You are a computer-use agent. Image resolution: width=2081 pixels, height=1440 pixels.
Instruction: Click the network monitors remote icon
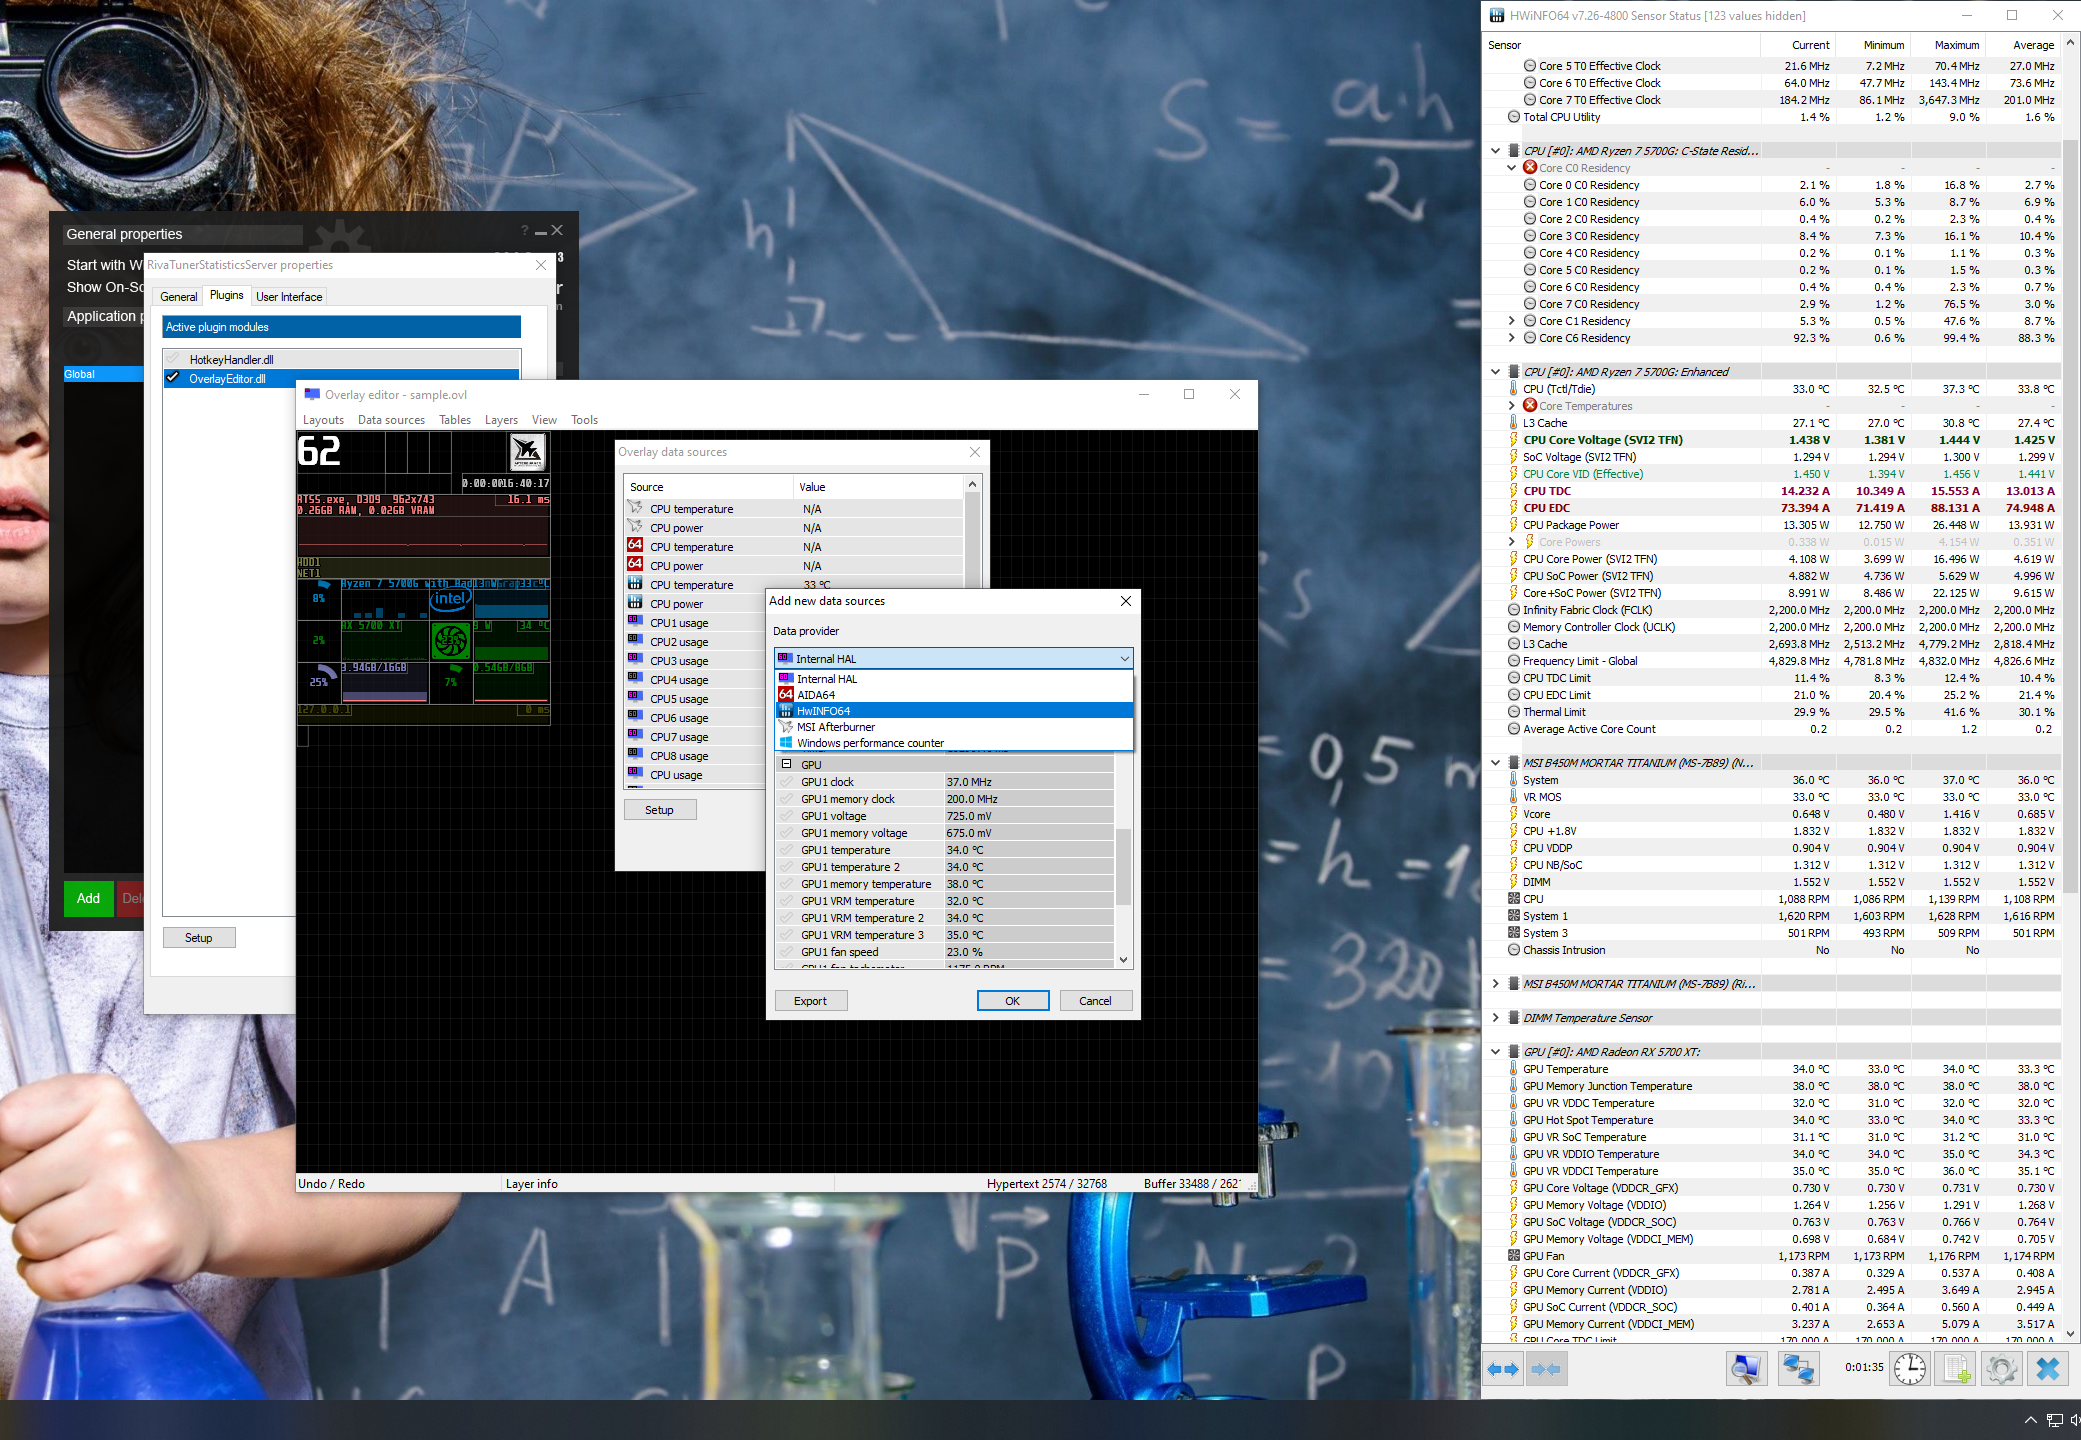(1797, 1368)
